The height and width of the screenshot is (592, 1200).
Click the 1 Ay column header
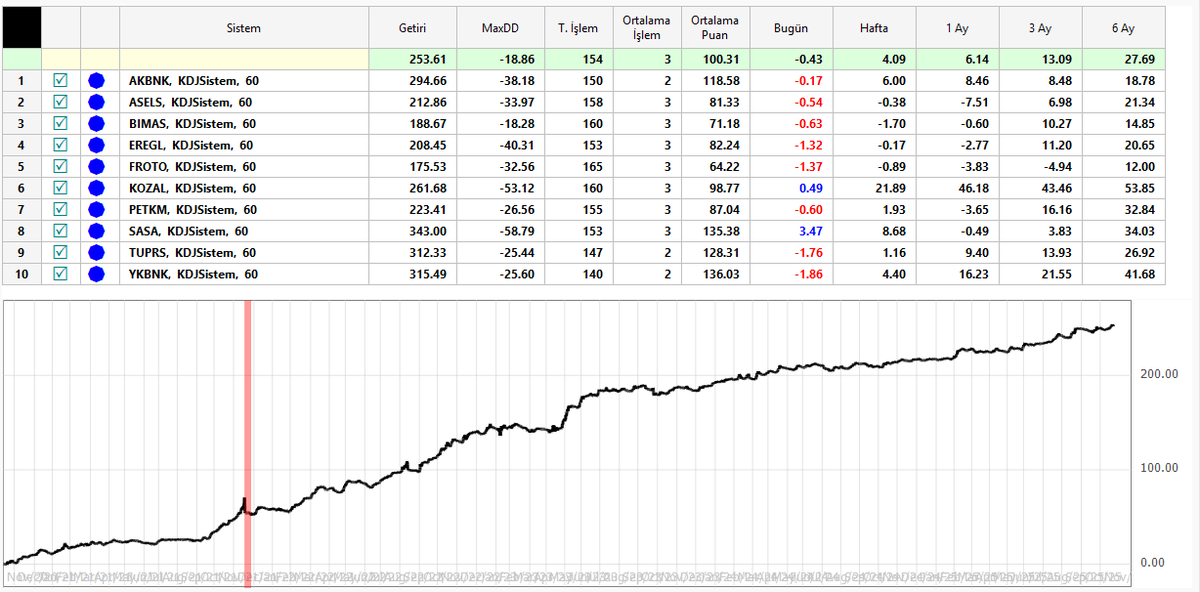957,28
